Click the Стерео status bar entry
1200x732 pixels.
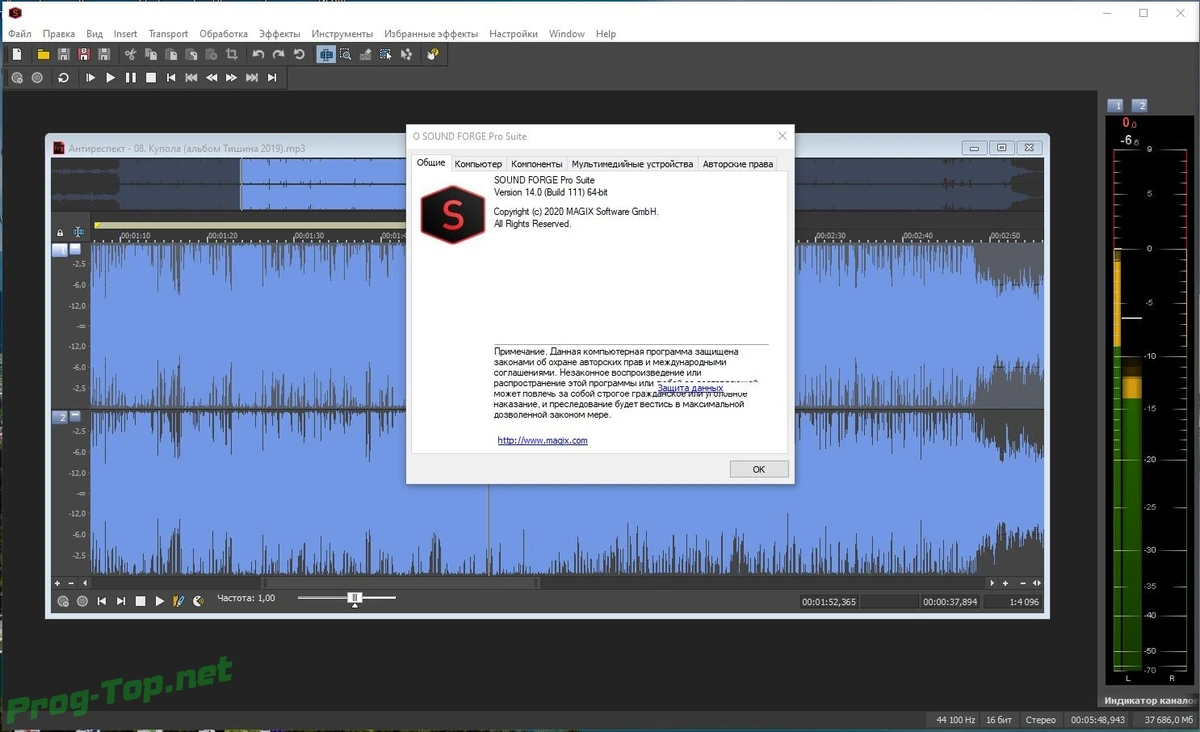pyautogui.click(x=1040, y=720)
